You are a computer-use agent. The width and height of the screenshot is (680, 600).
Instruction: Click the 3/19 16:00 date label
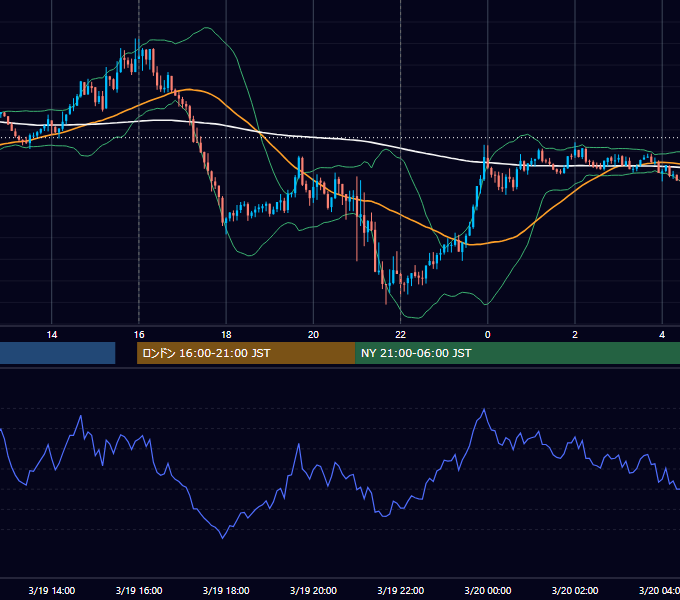(x=139, y=590)
